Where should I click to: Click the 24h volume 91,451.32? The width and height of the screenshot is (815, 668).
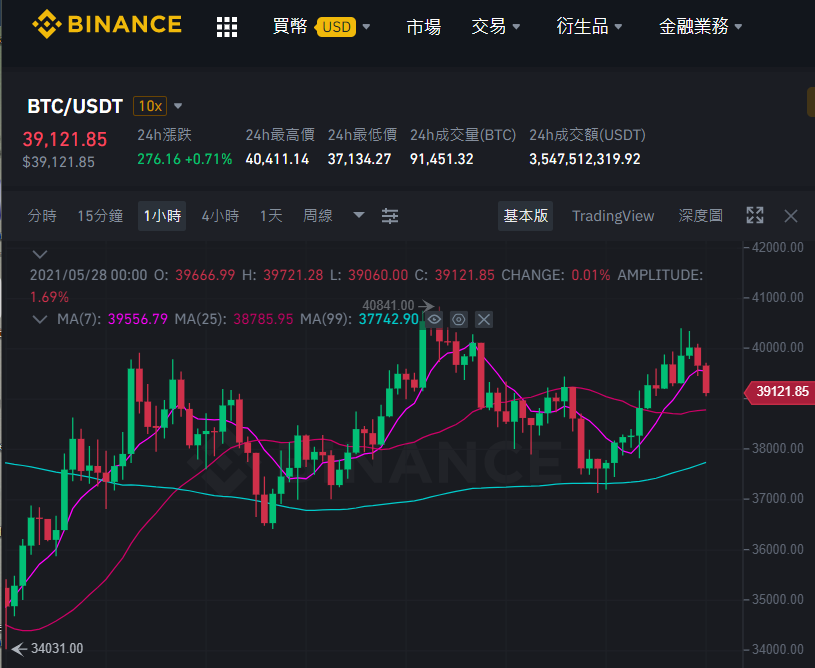[x=442, y=159]
